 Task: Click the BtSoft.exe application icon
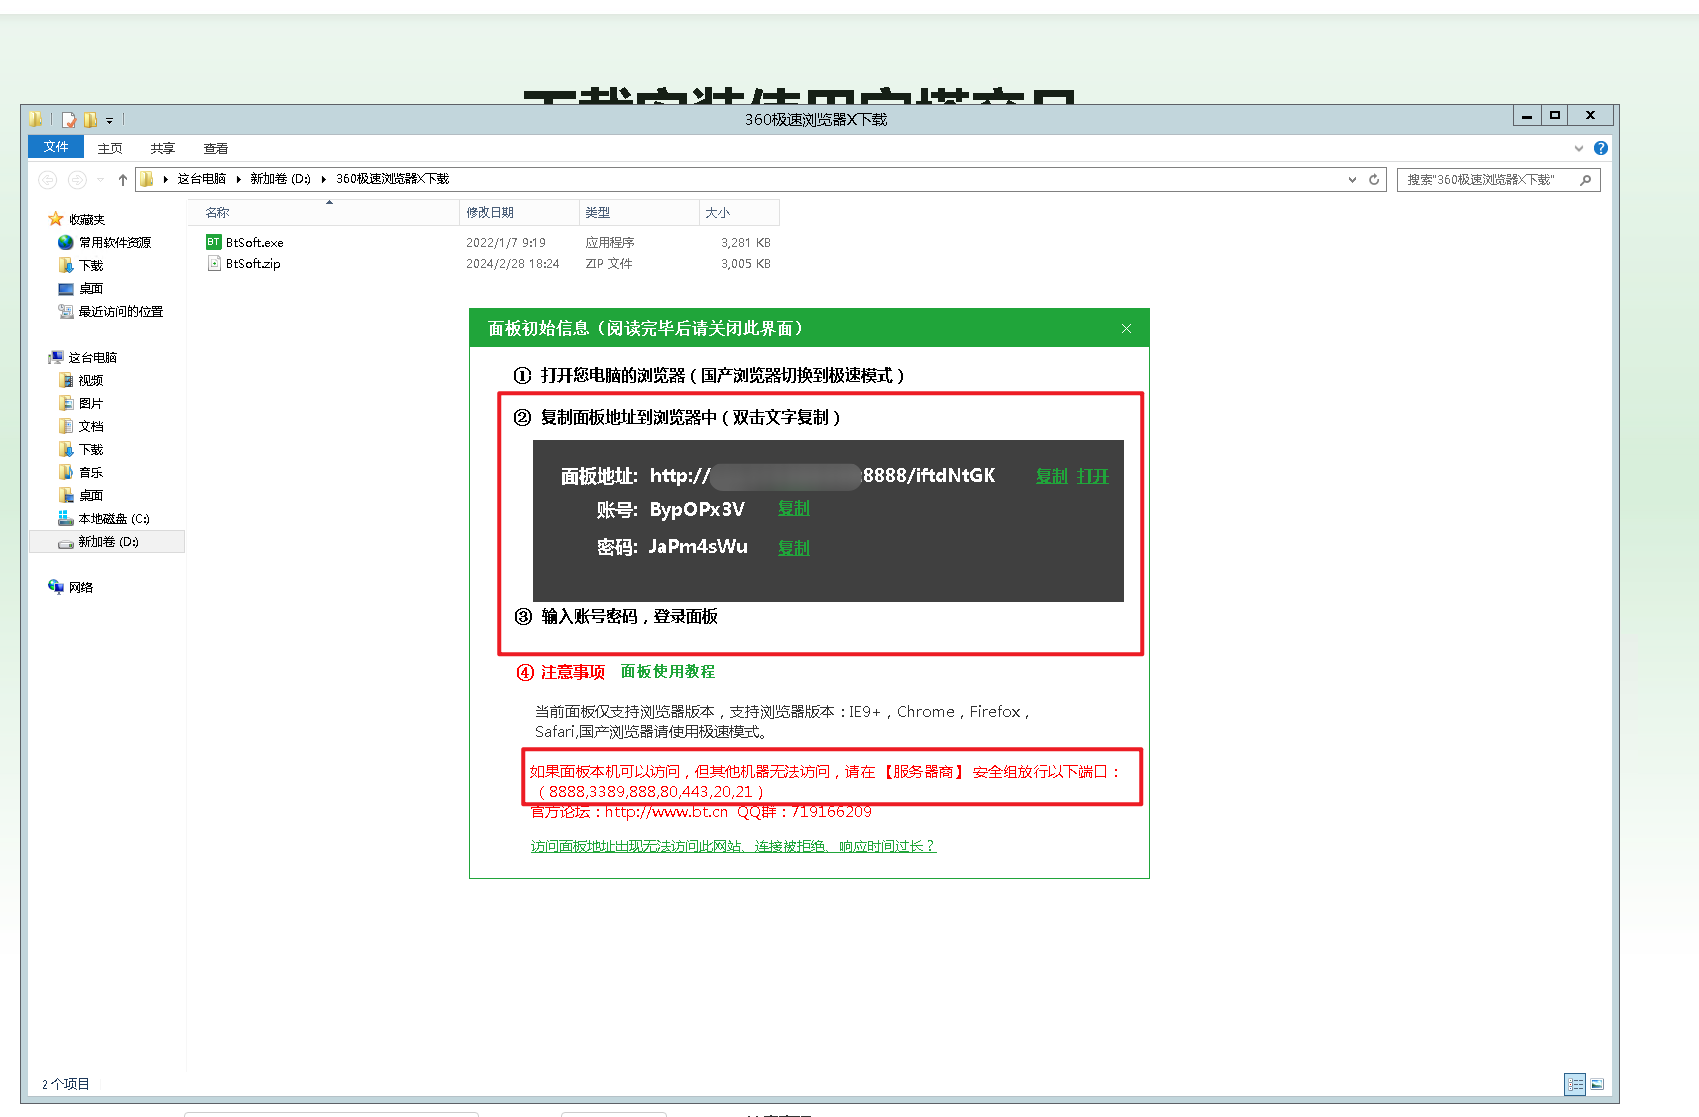tap(213, 242)
